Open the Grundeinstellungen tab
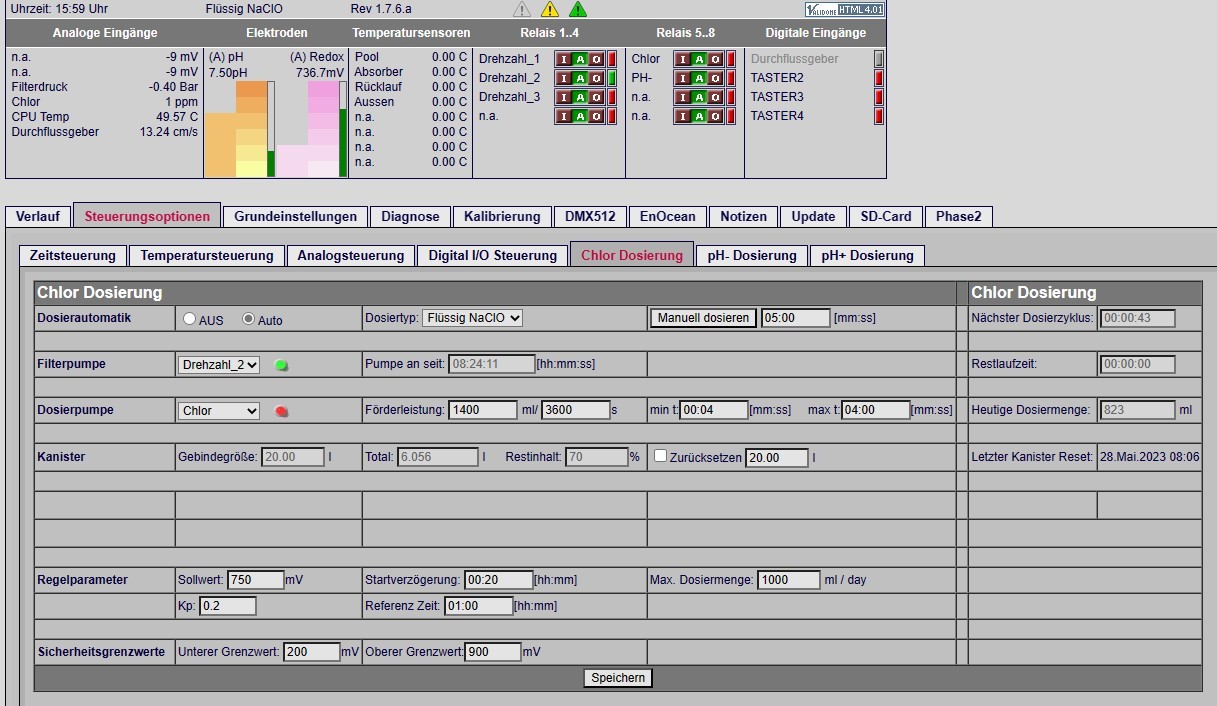 [x=295, y=216]
